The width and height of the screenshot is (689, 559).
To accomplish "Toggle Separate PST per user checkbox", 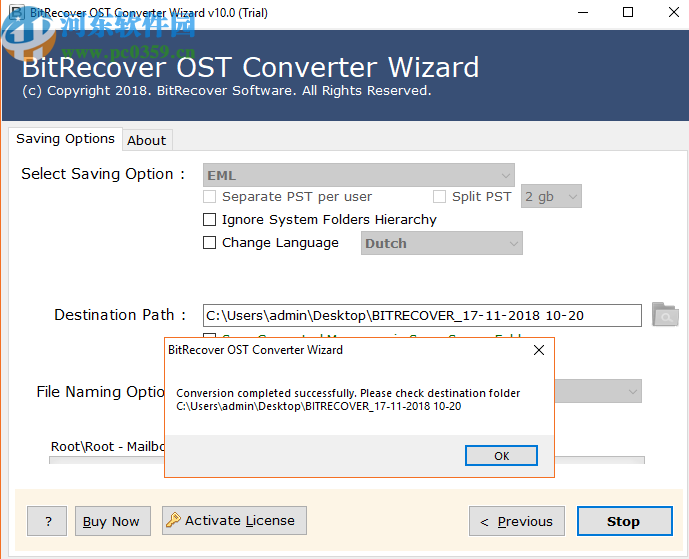I will tap(210, 196).
